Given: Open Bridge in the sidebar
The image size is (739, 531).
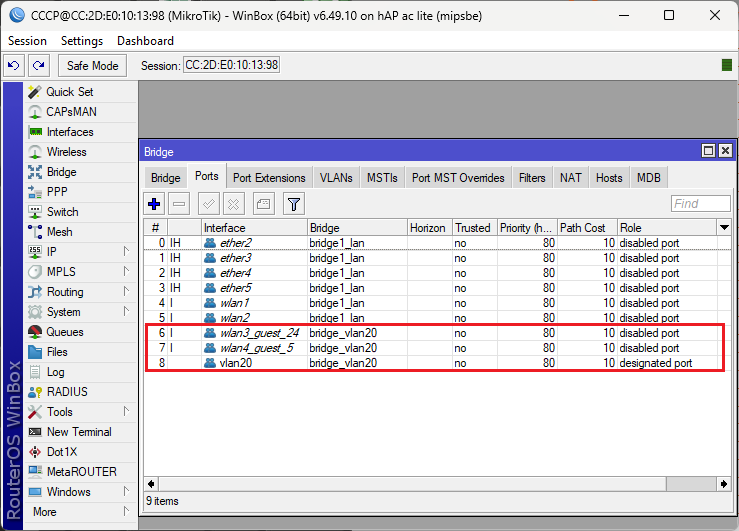Looking at the screenshot, I should point(81,172).
